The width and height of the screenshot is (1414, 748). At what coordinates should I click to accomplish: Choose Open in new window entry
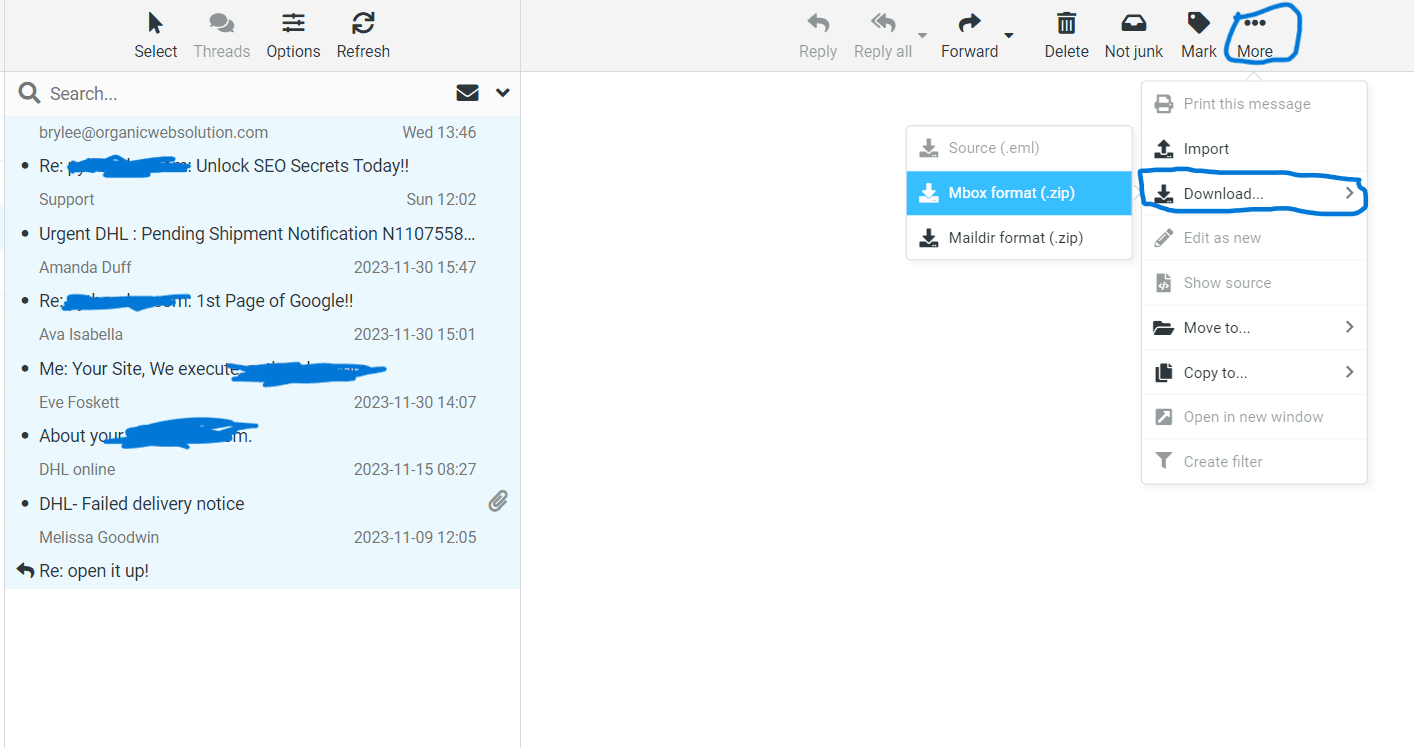(1254, 417)
